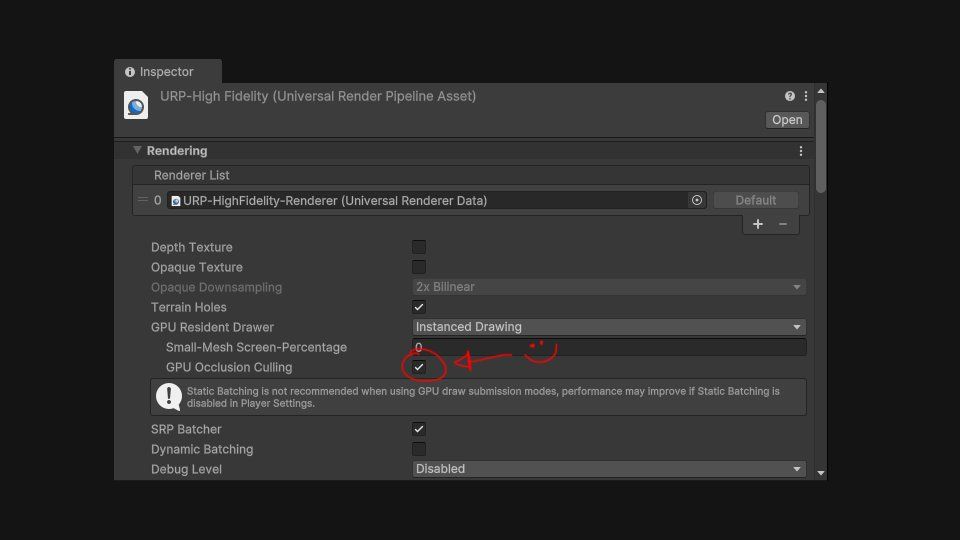Screen dimensions: 960x540
Task: Enable Opaque Texture checkbox
Action: 419,267
